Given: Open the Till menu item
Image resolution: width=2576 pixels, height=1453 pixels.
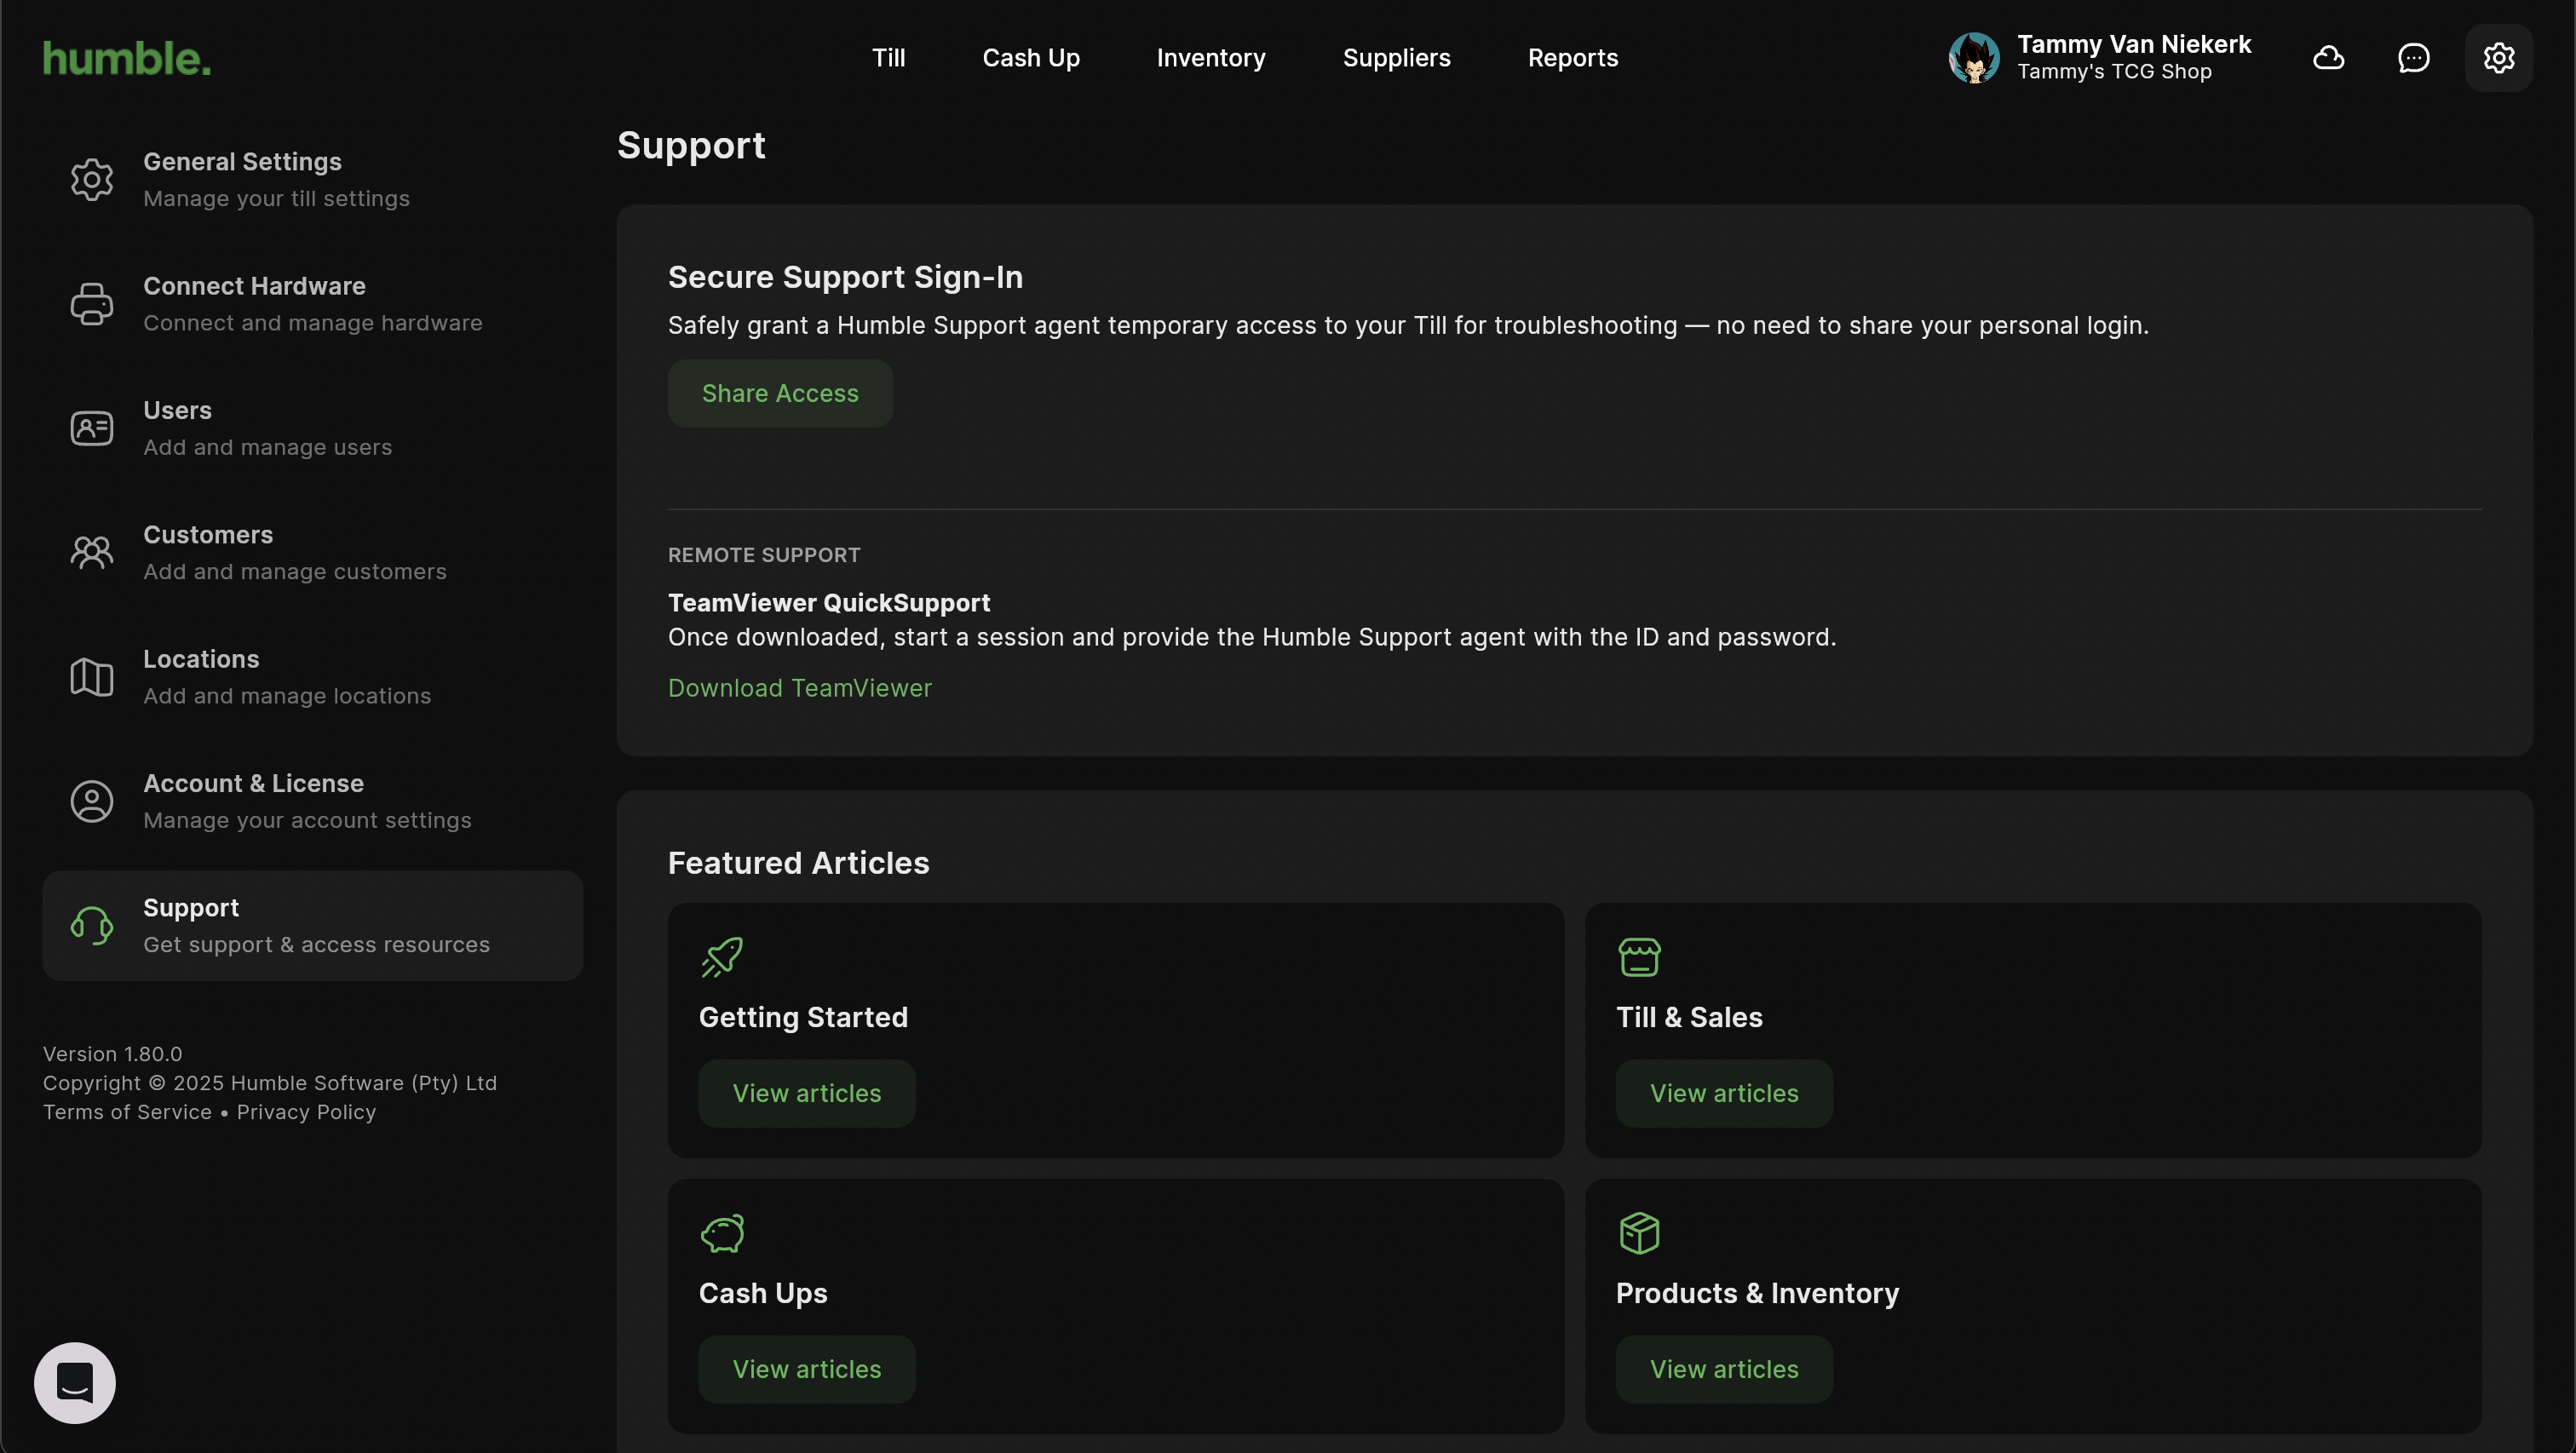Looking at the screenshot, I should [888, 58].
